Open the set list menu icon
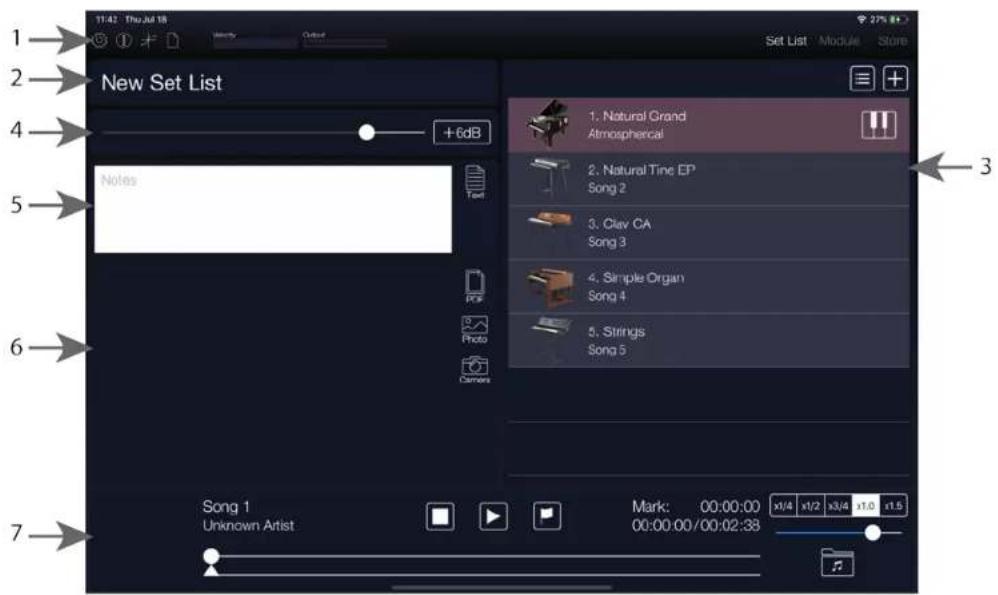 863,81
